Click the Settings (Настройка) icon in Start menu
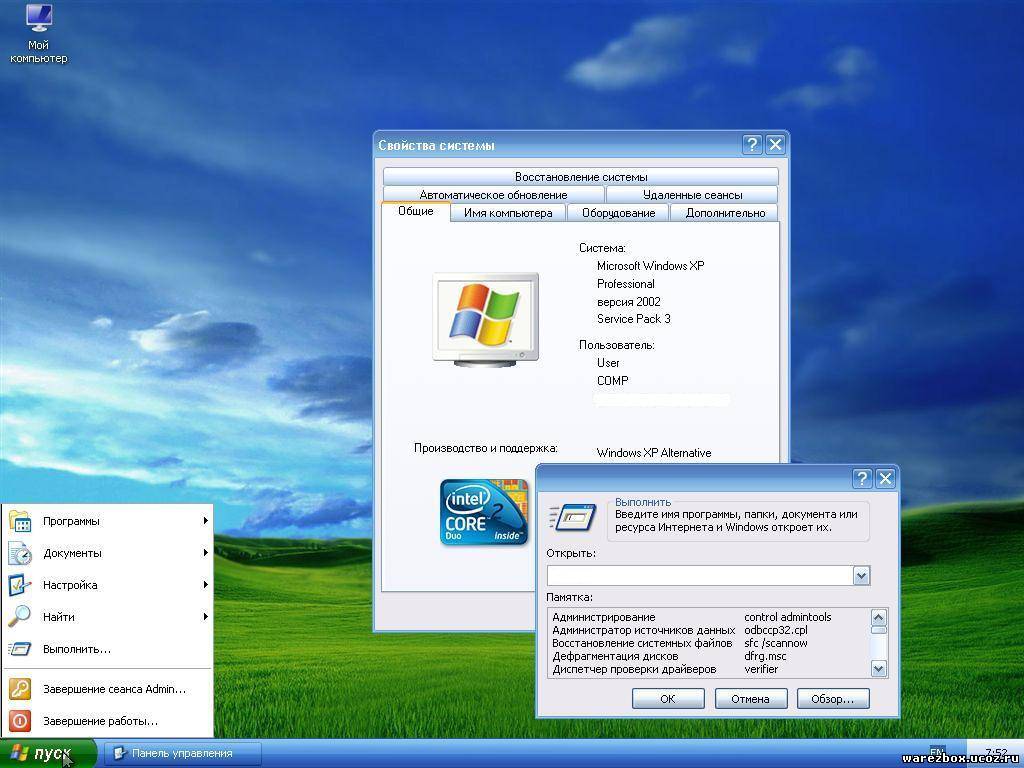 (20, 585)
